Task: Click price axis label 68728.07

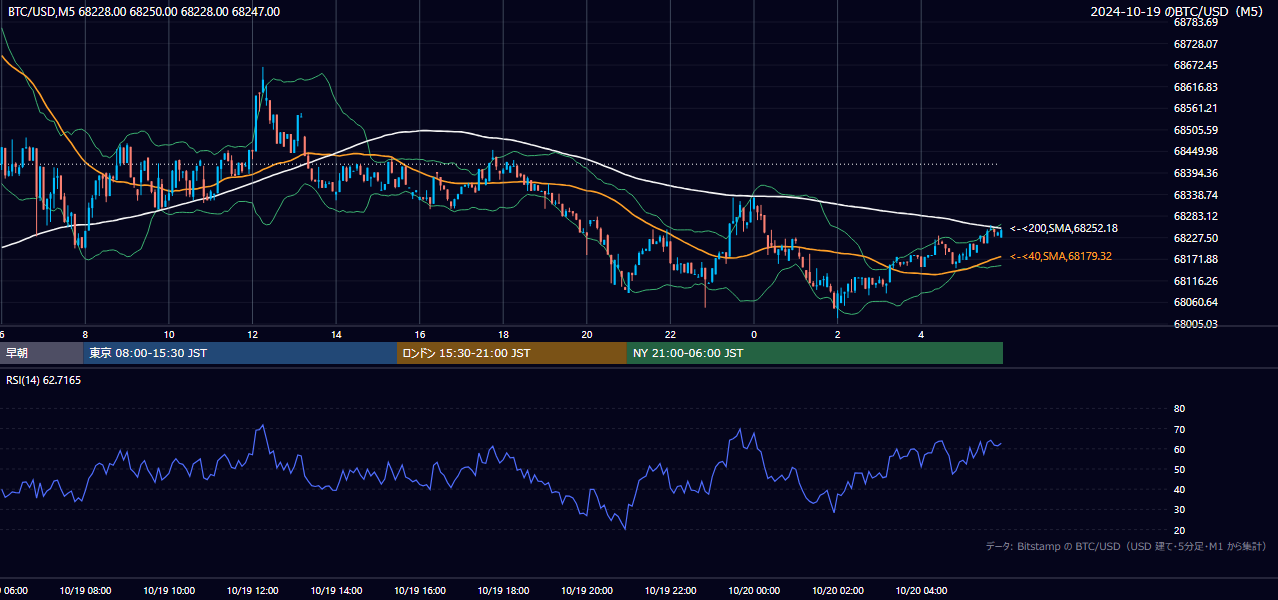Action: (1196, 44)
